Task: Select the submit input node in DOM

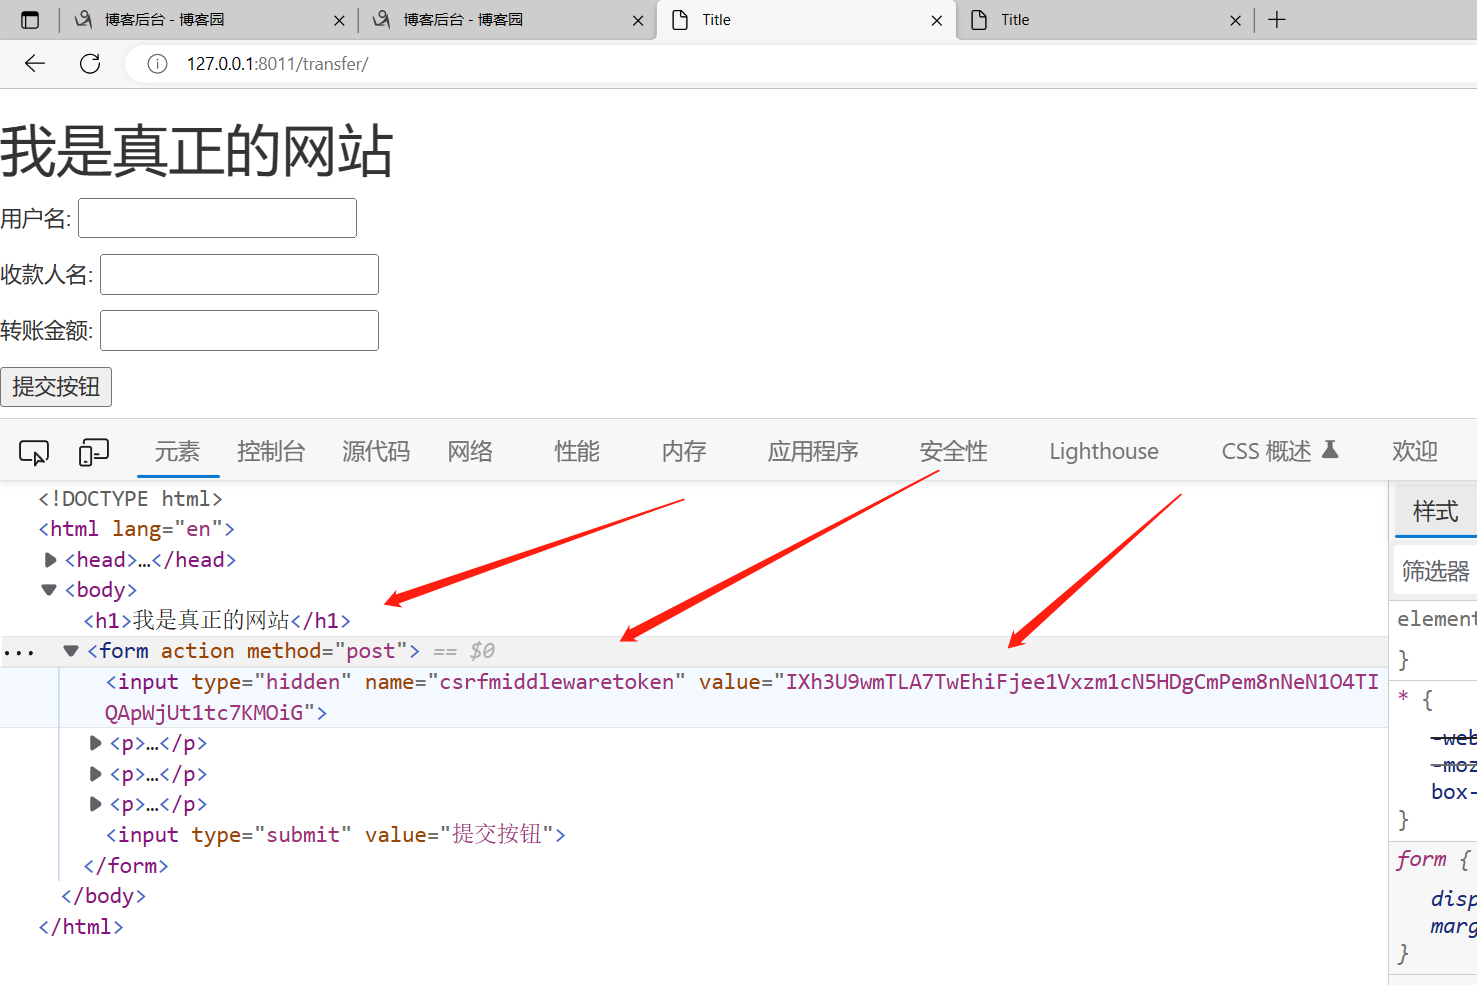Action: (x=336, y=835)
